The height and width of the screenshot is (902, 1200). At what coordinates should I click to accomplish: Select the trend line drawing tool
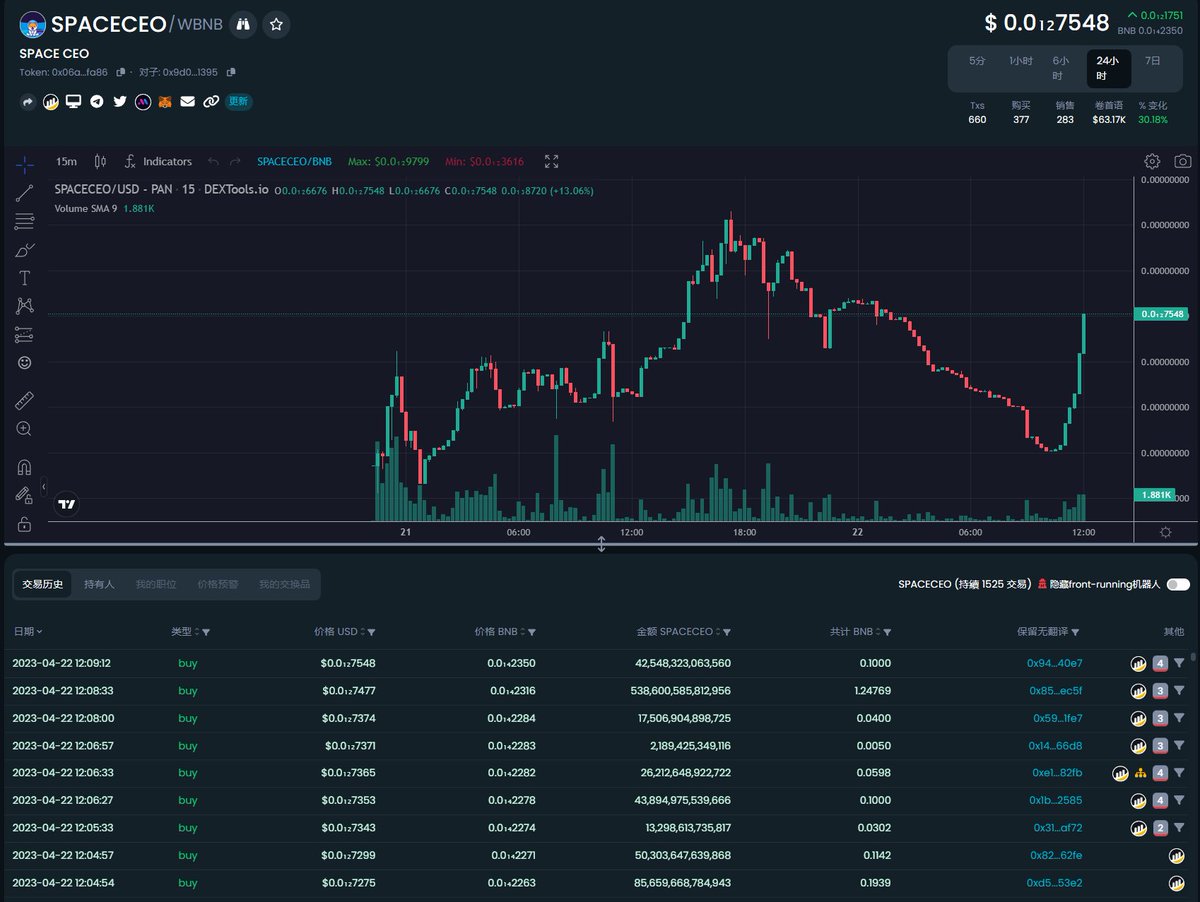click(24, 193)
